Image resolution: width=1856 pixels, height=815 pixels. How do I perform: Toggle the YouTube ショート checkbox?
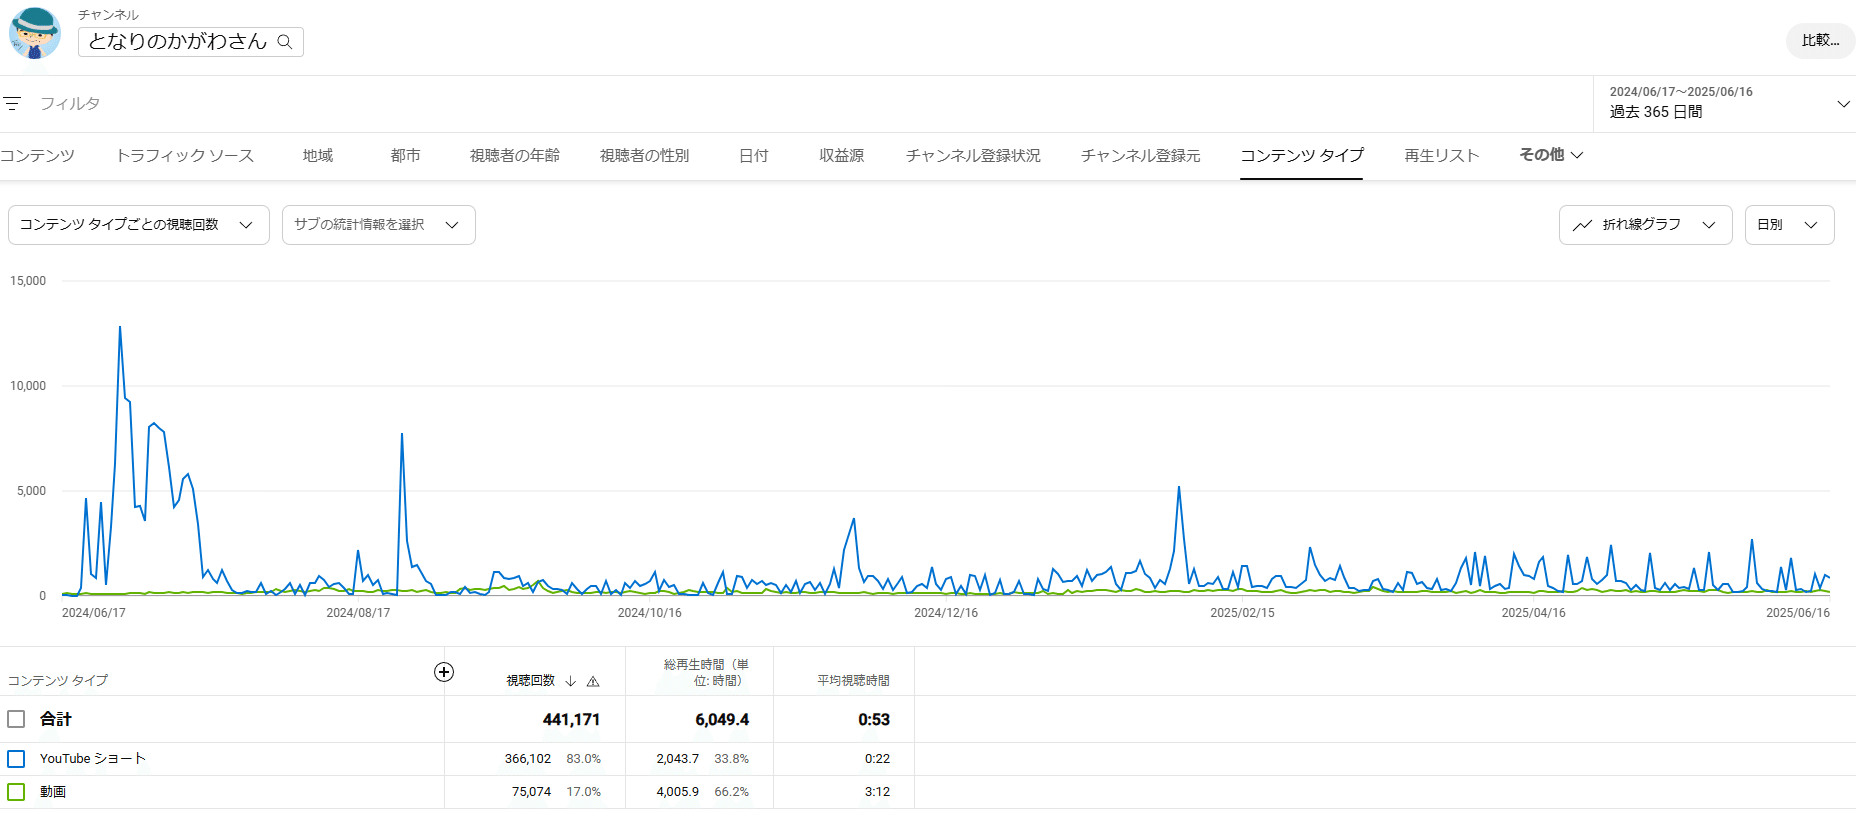[16, 759]
